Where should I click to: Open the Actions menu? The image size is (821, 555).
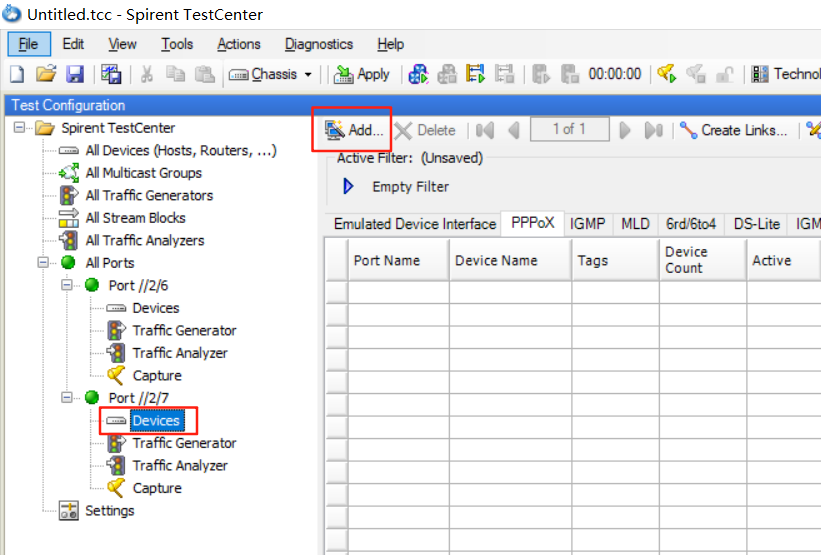tap(239, 44)
